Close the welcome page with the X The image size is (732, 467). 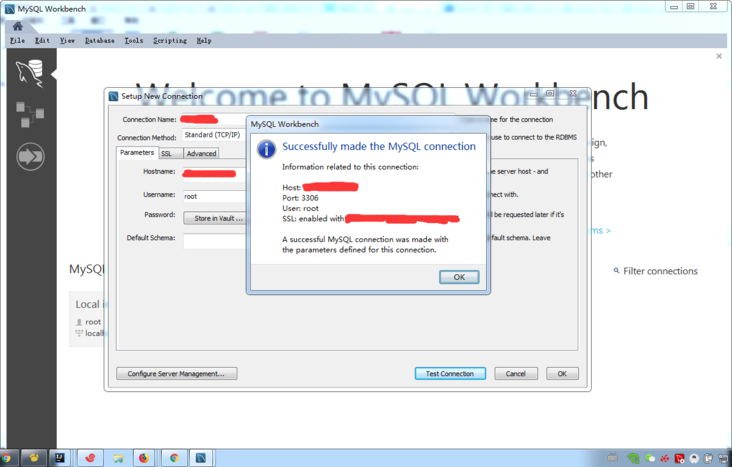(x=719, y=56)
